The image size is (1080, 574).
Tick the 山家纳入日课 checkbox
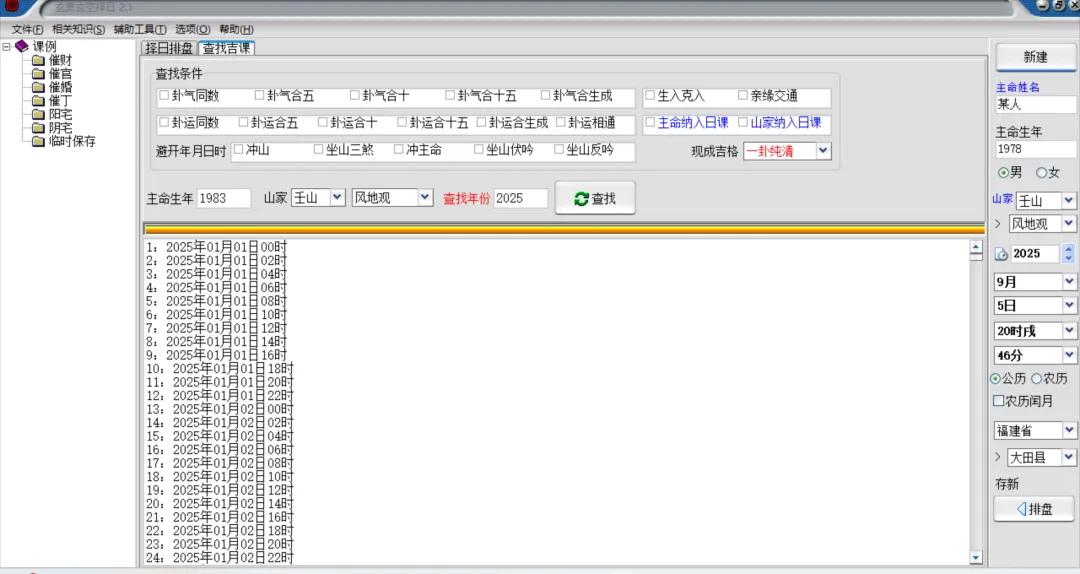[x=742, y=122]
